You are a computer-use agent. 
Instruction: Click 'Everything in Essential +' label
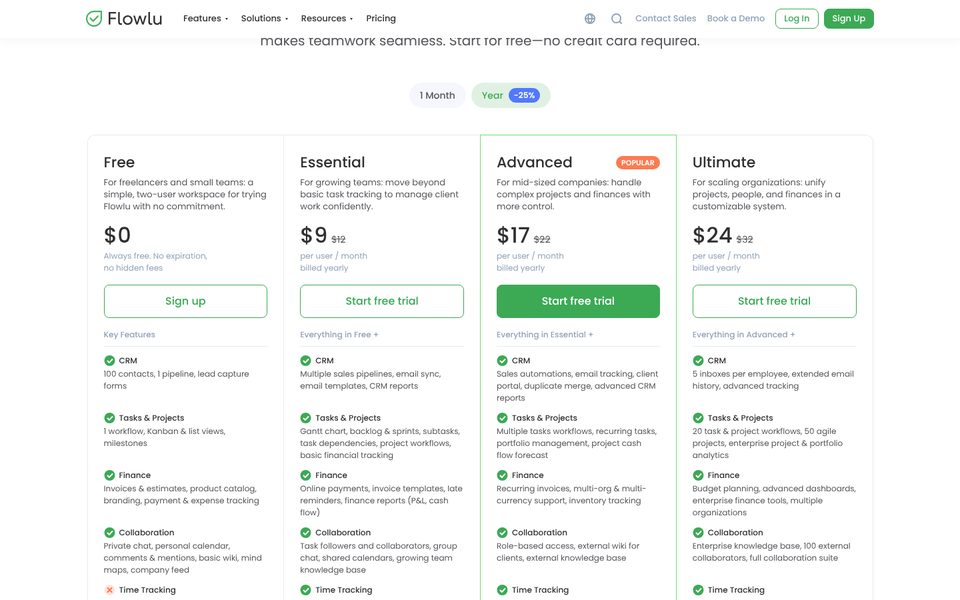tap(545, 335)
